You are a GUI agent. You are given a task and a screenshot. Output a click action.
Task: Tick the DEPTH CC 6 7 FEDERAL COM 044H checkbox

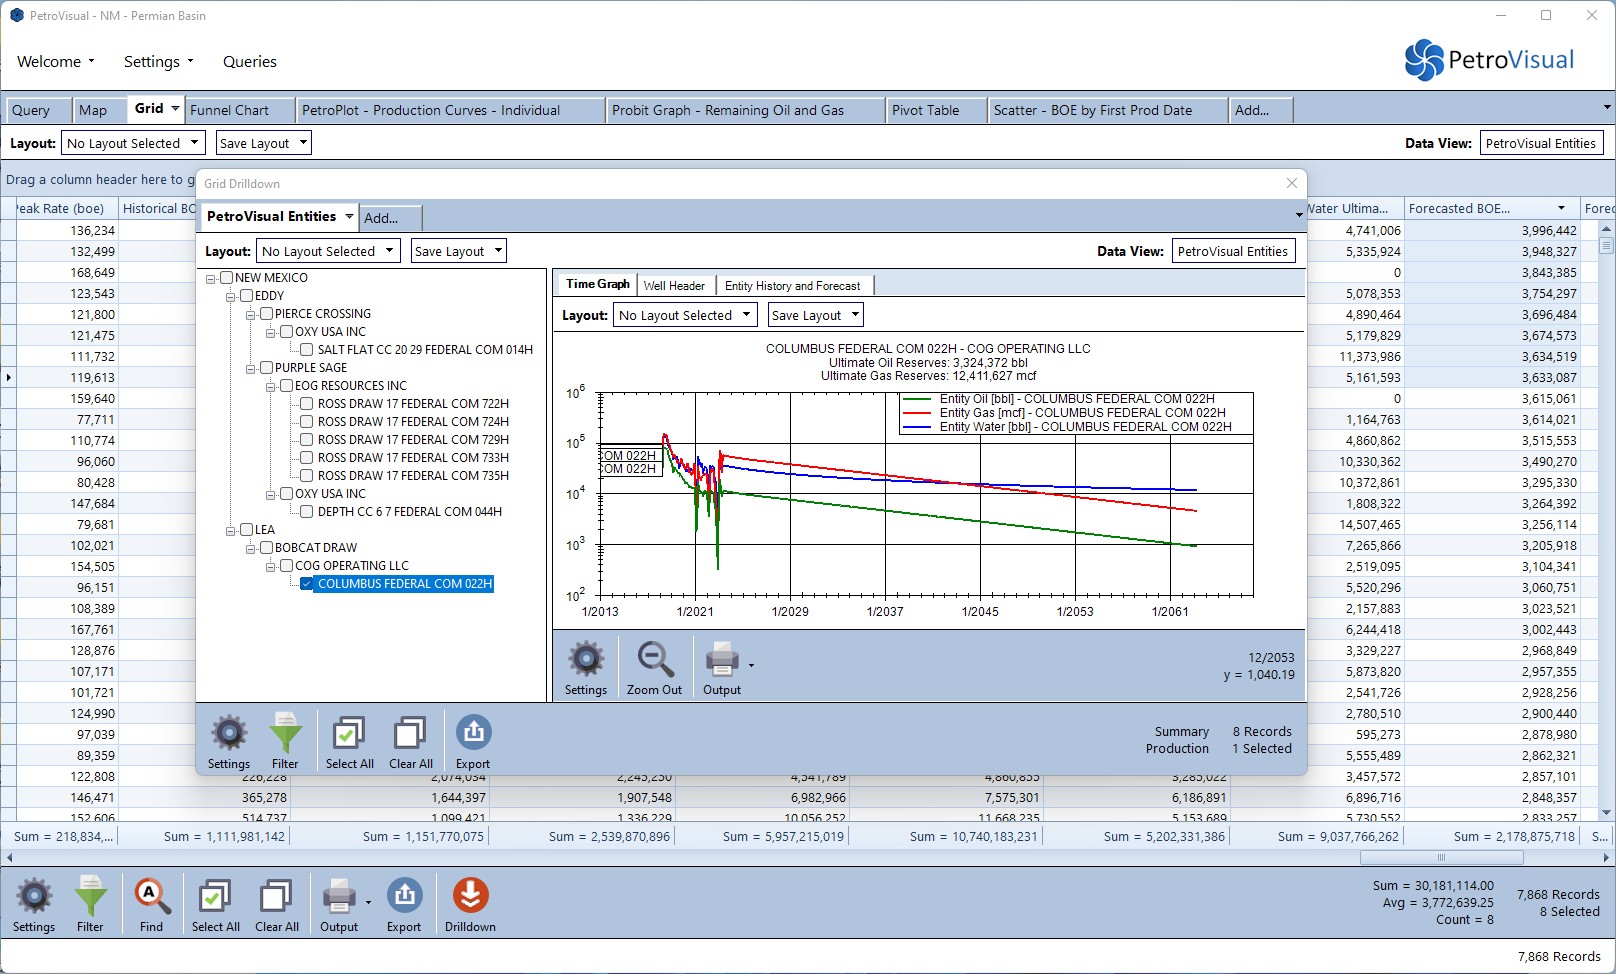click(x=307, y=512)
